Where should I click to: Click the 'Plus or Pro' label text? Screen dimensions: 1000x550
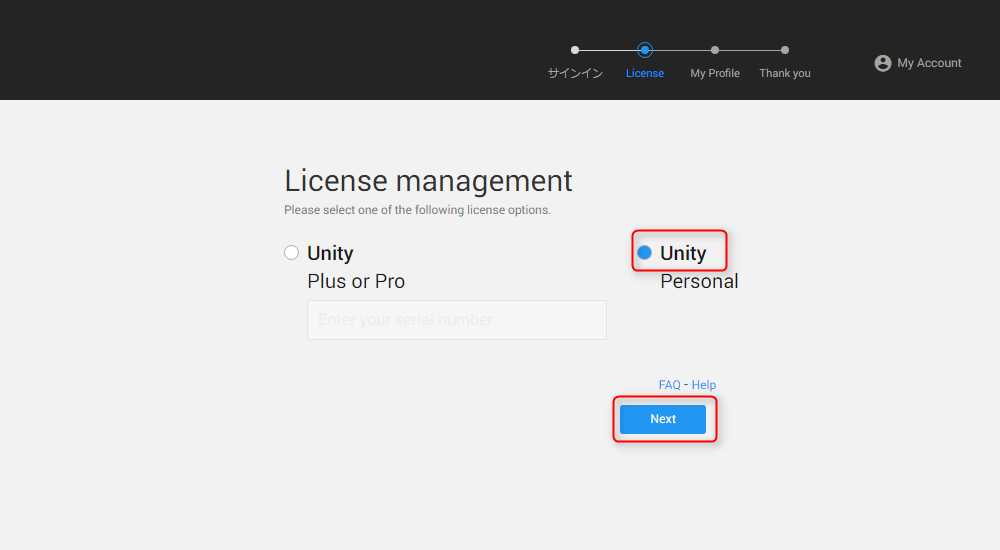[356, 281]
